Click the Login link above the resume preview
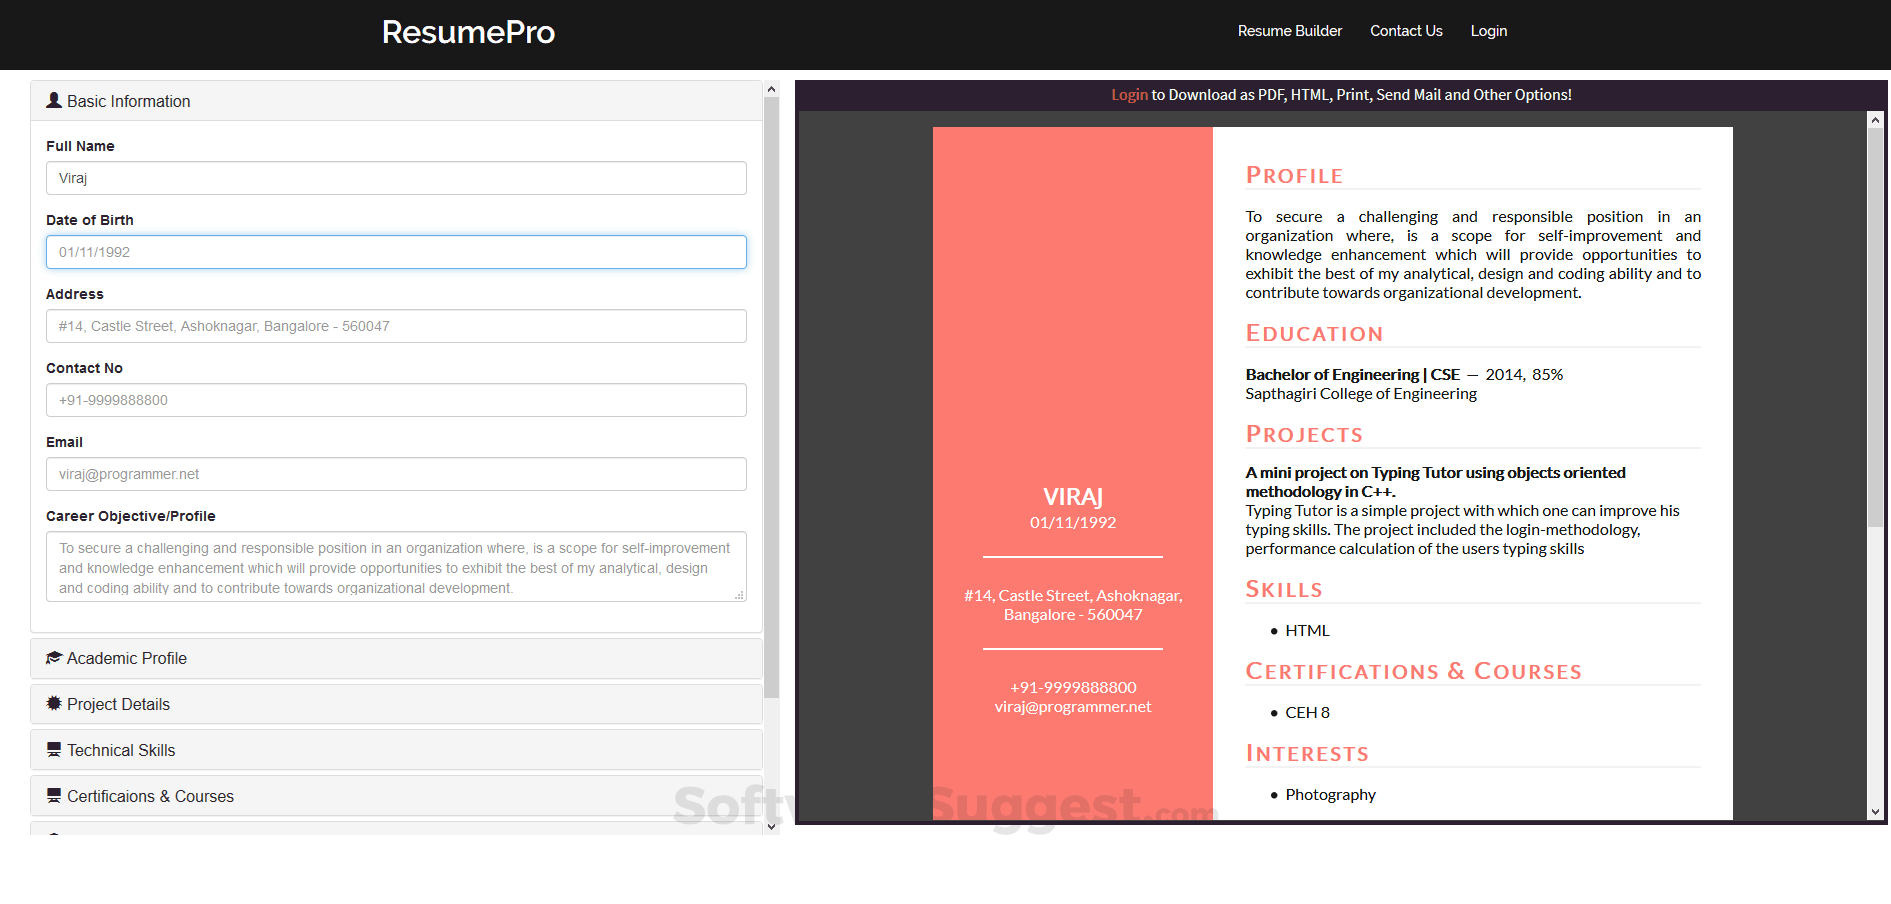The height and width of the screenshot is (904, 1891). [x=1129, y=94]
